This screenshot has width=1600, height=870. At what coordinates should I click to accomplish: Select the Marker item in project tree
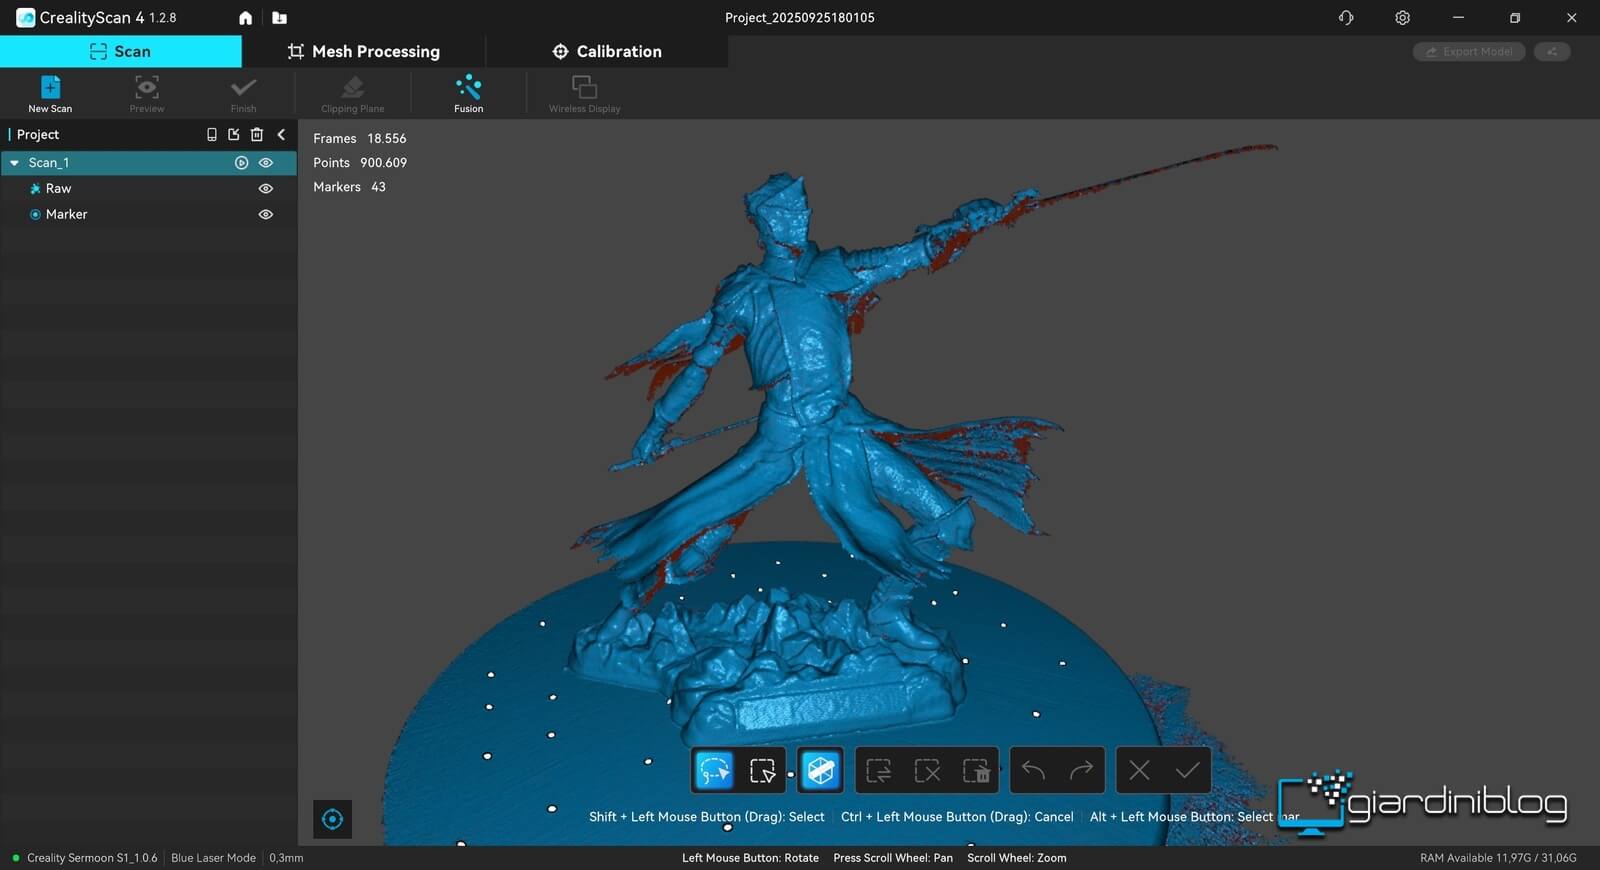(66, 214)
